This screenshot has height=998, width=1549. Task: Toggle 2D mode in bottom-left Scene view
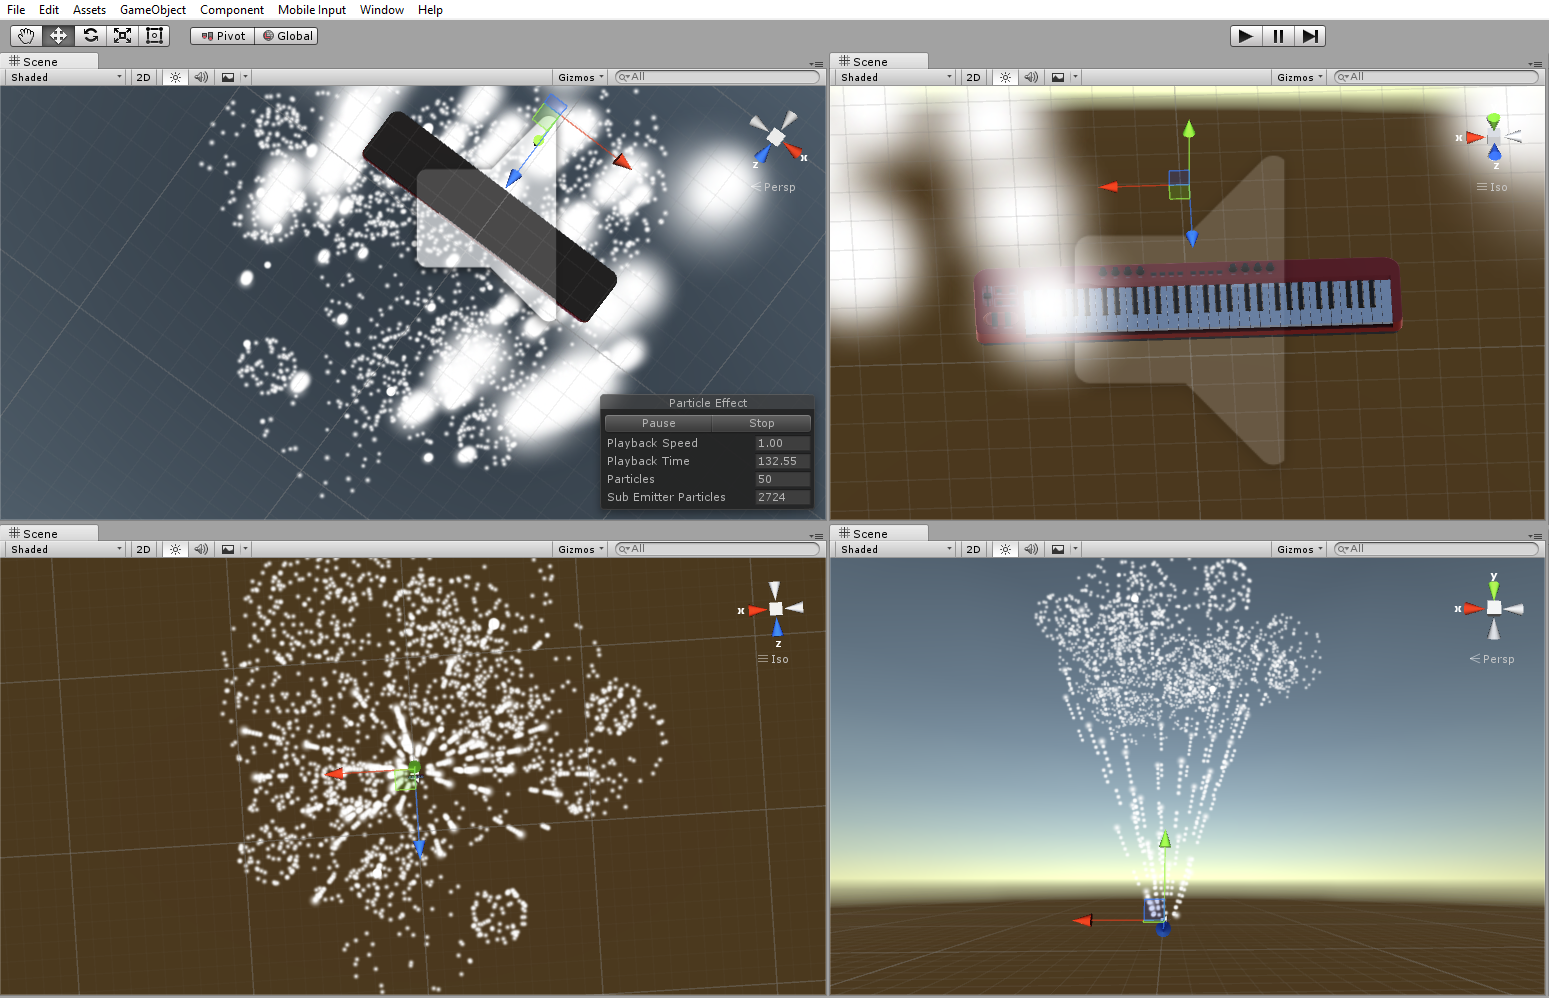(x=144, y=549)
